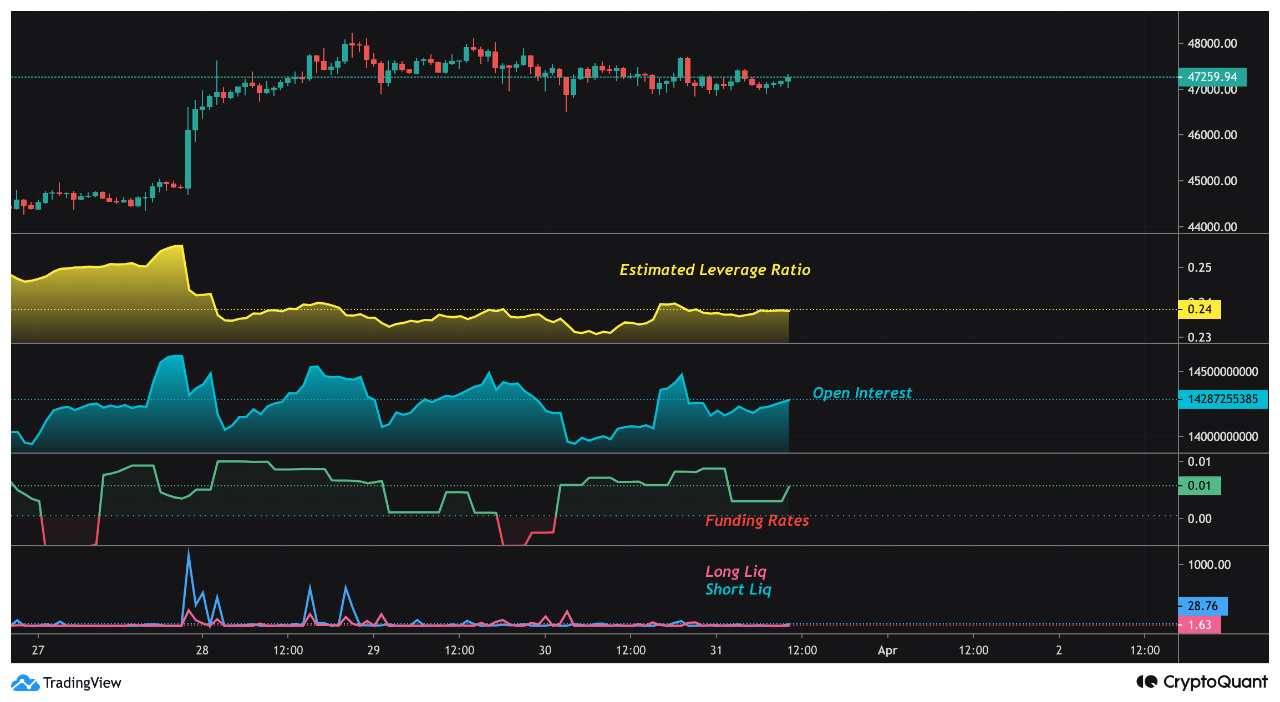1280x702 pixels.
Task: Select the Estimated Leverage Ratio label
Action: coord(715,270)
